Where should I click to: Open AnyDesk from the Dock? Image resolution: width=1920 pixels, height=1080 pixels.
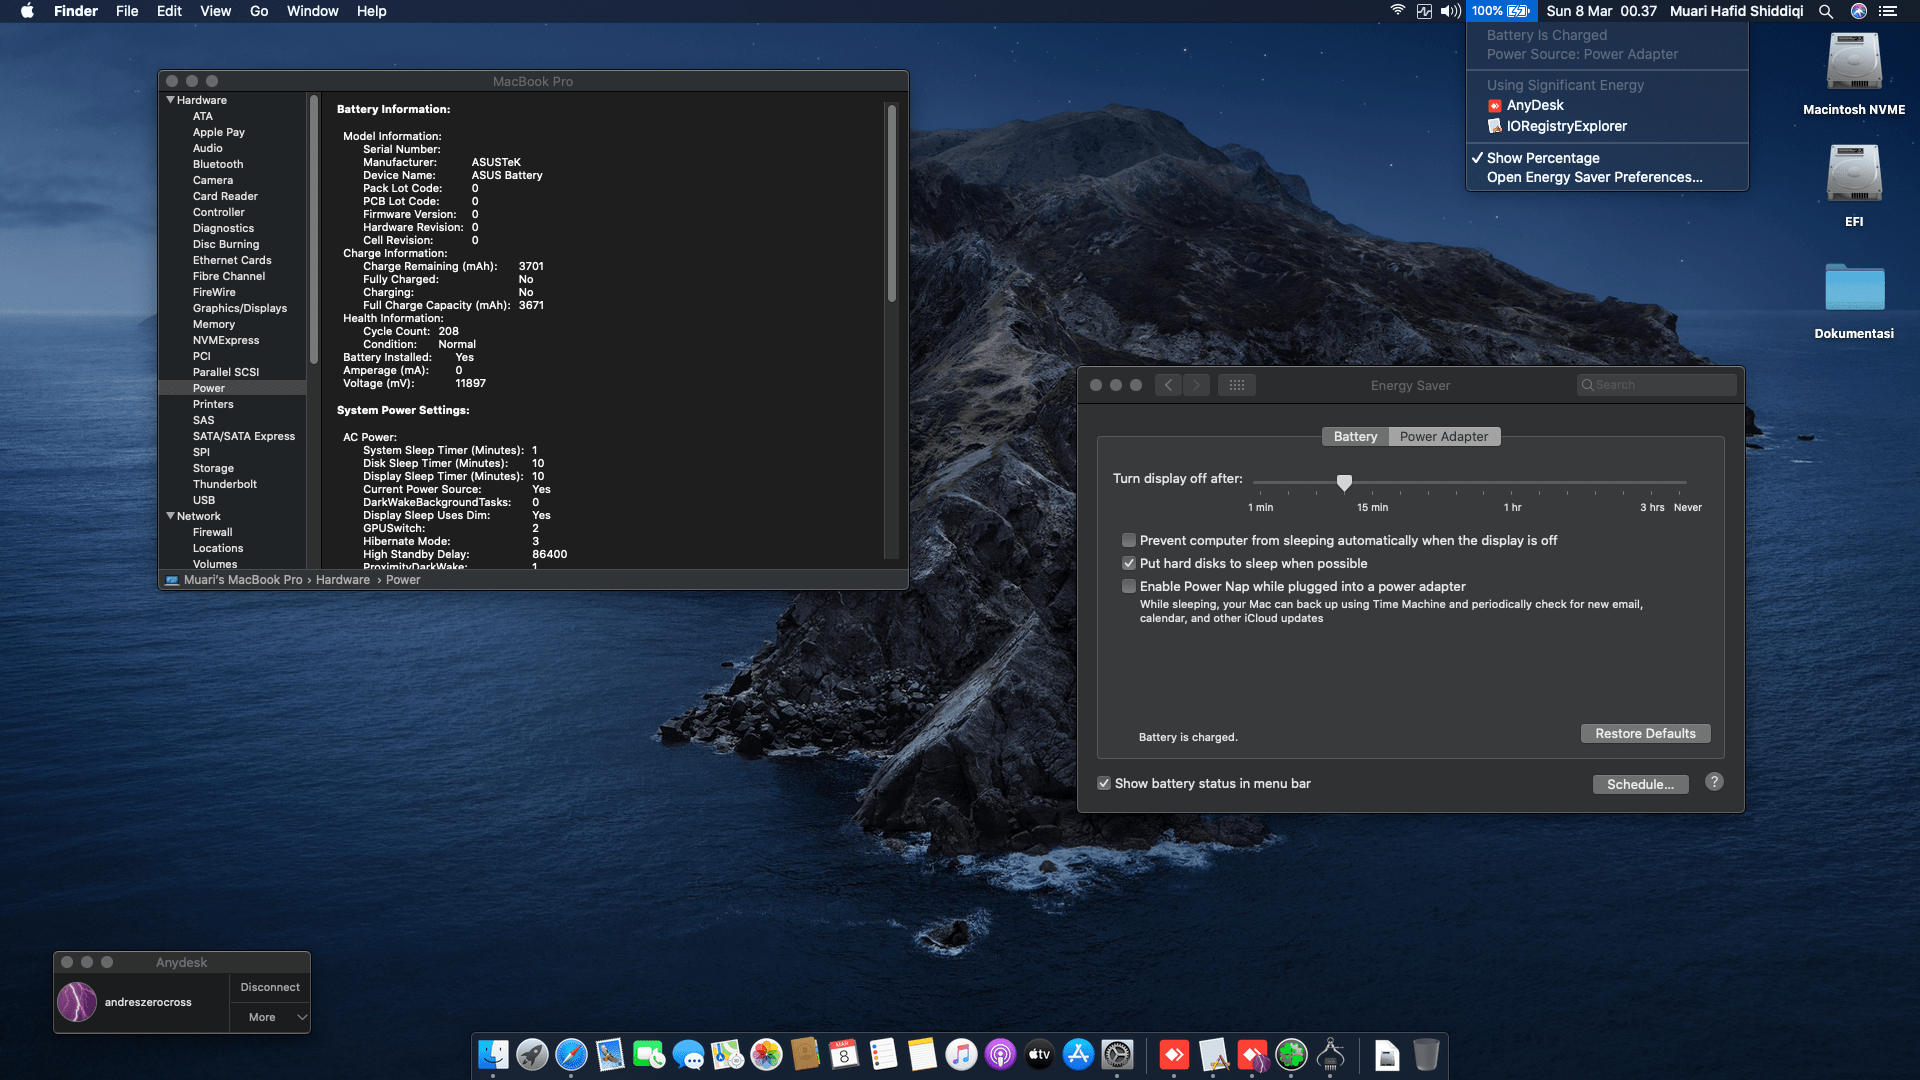tap(1175, 1055)
